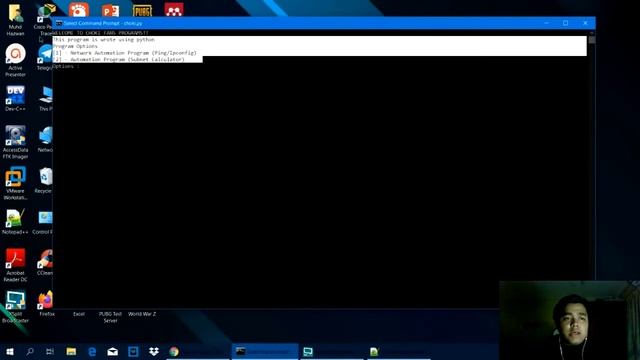The width and height of the screenshot is (640, 360).
Task: Click the Command Prompt vertical scrollbar thumb
Action: click(592, 40)
